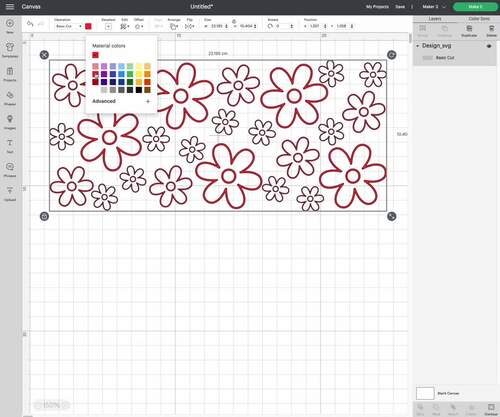Open the Edit dropdown in the toolbar

click(125, 26)
